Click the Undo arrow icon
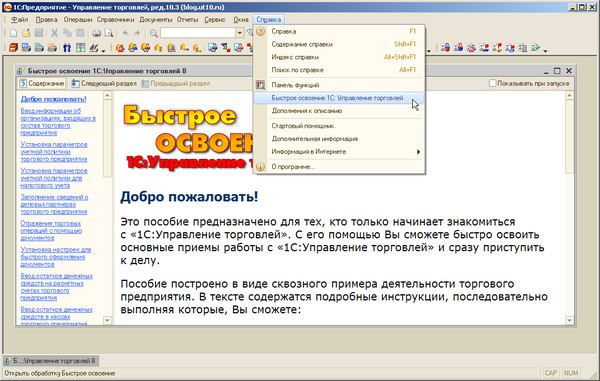The image size is (600, 381). coord(125,33)
